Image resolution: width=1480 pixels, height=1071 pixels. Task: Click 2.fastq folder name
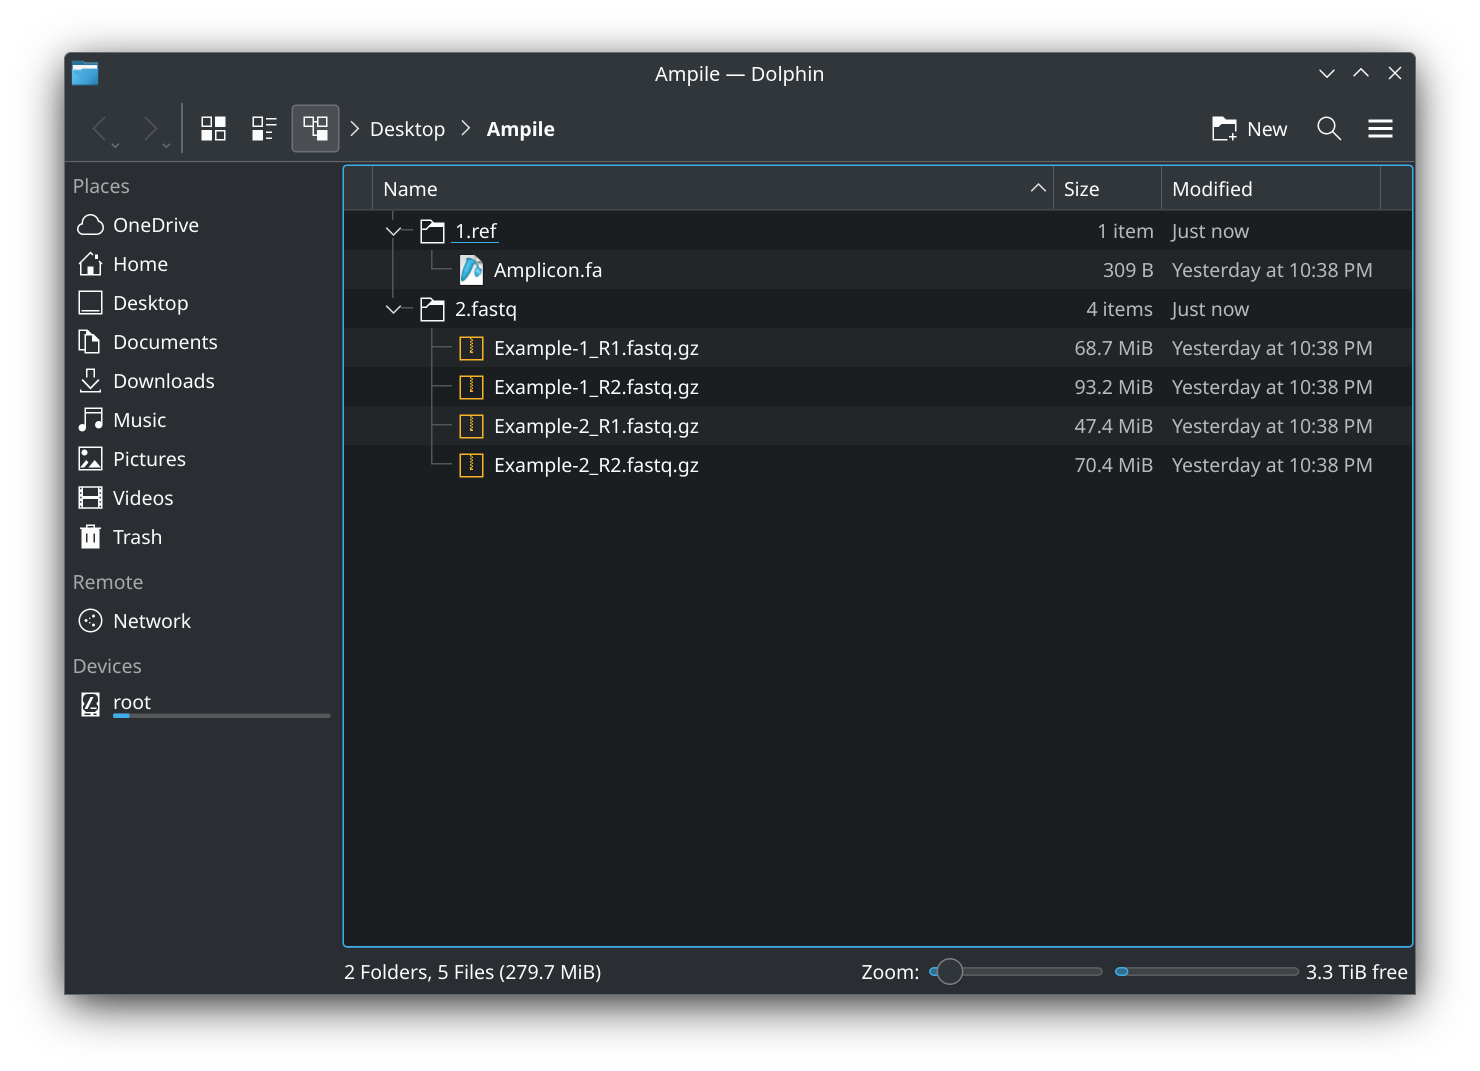(486, 309)
